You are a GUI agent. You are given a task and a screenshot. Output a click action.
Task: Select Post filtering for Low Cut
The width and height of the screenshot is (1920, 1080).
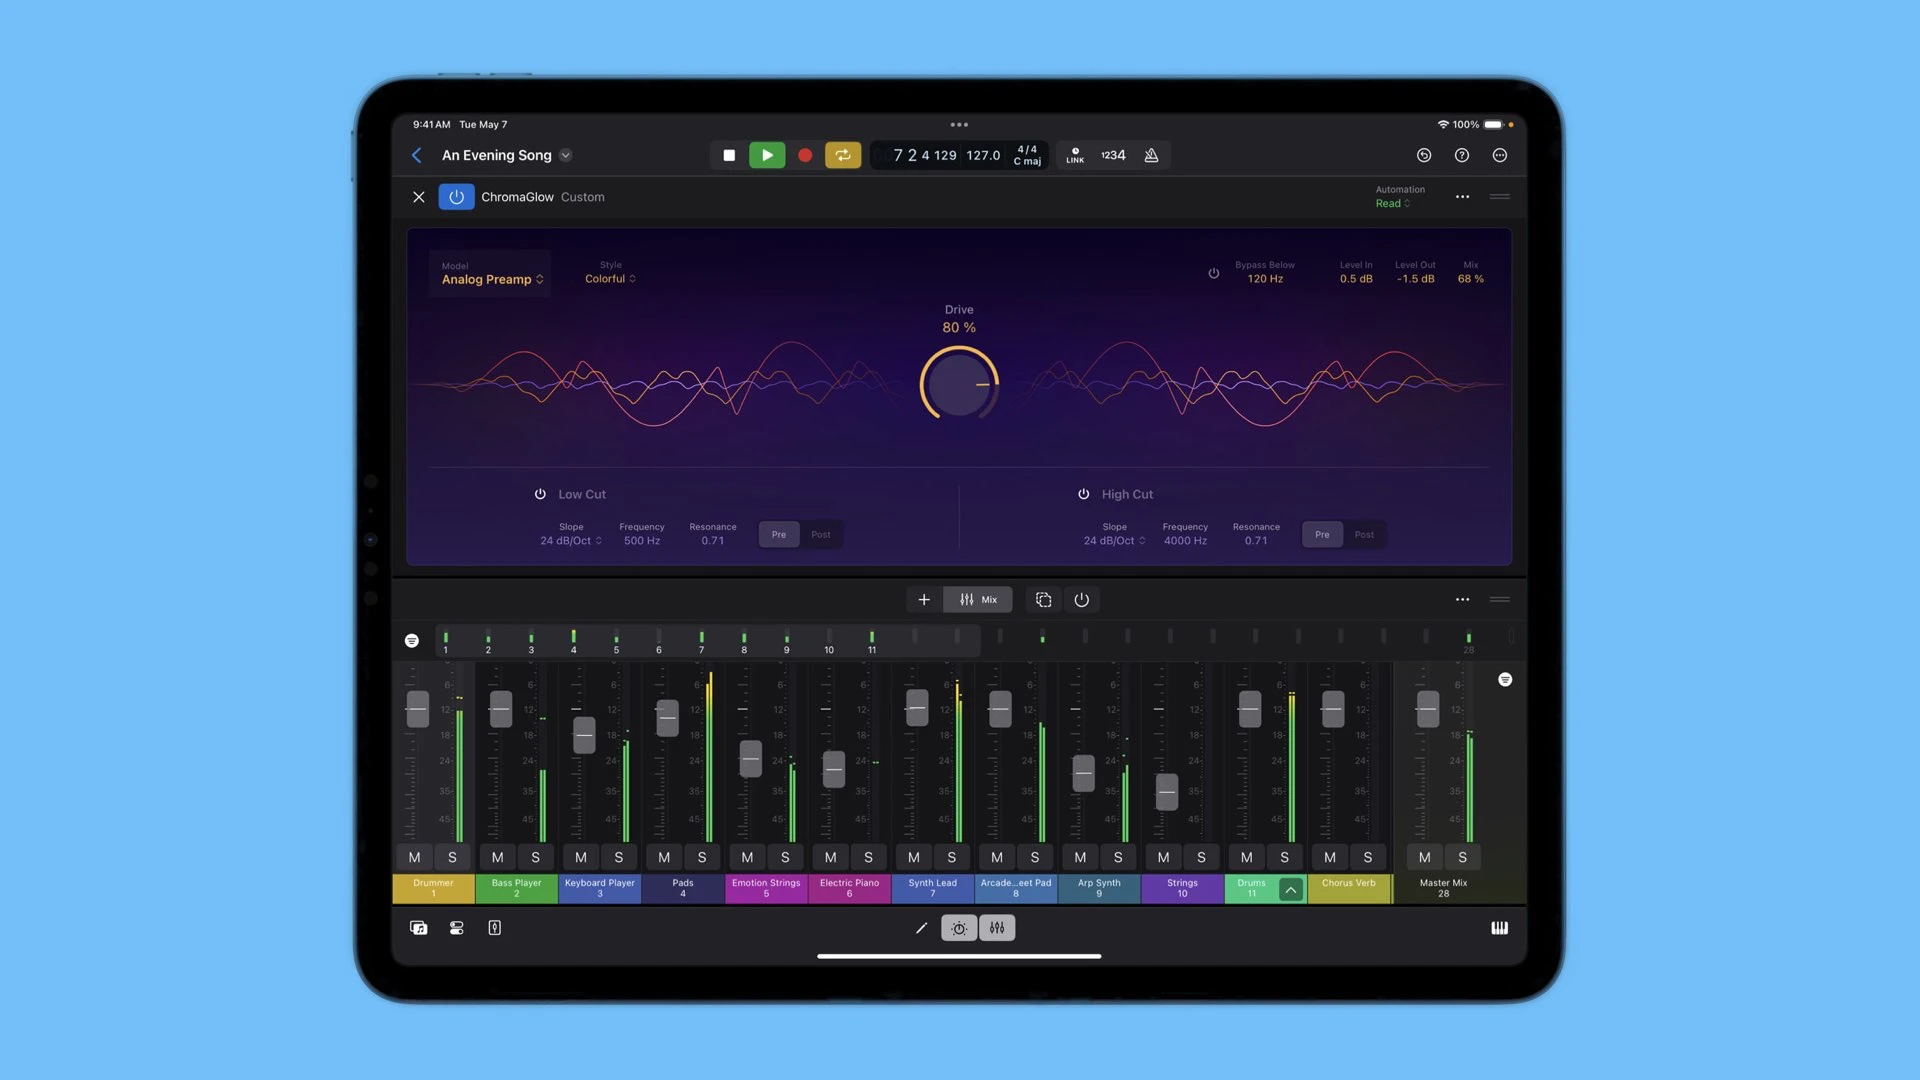pos(820,534)
